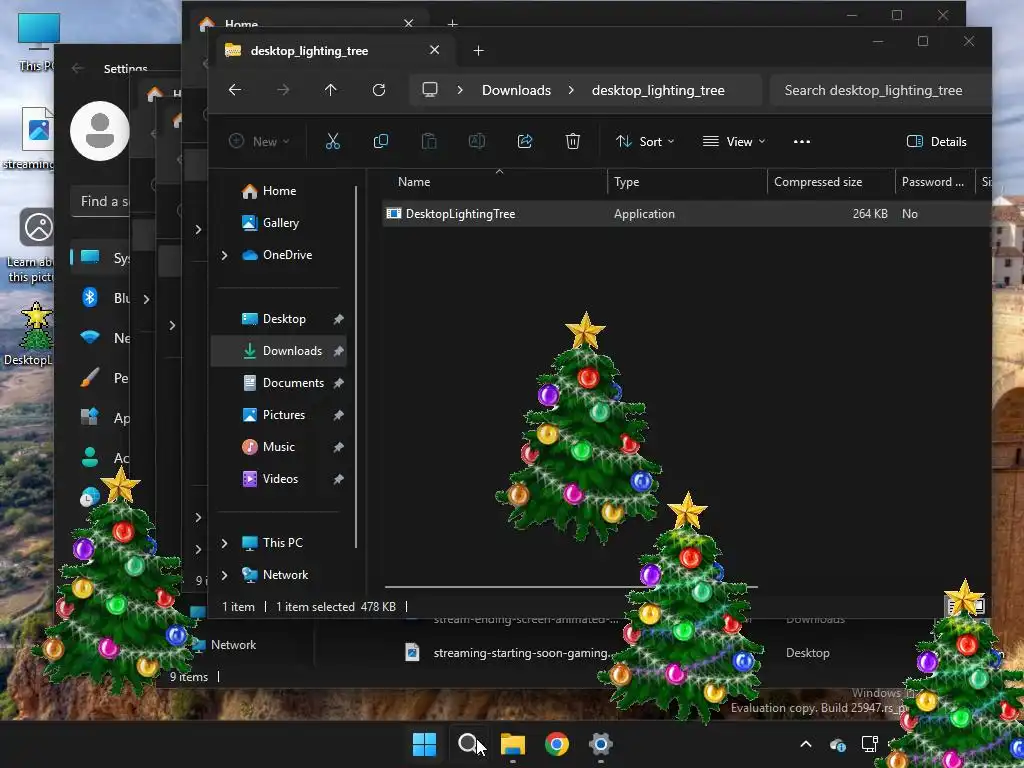Go up one folder level
Image resolution: width=1024 pixels, height=768 pixels.
(331, 90)
